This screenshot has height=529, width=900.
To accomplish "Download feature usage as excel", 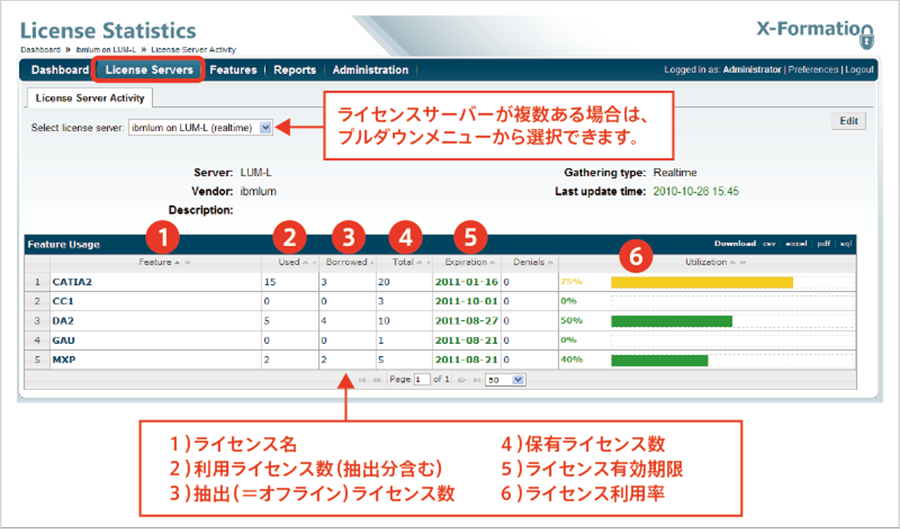I will (x=796, y=244).
